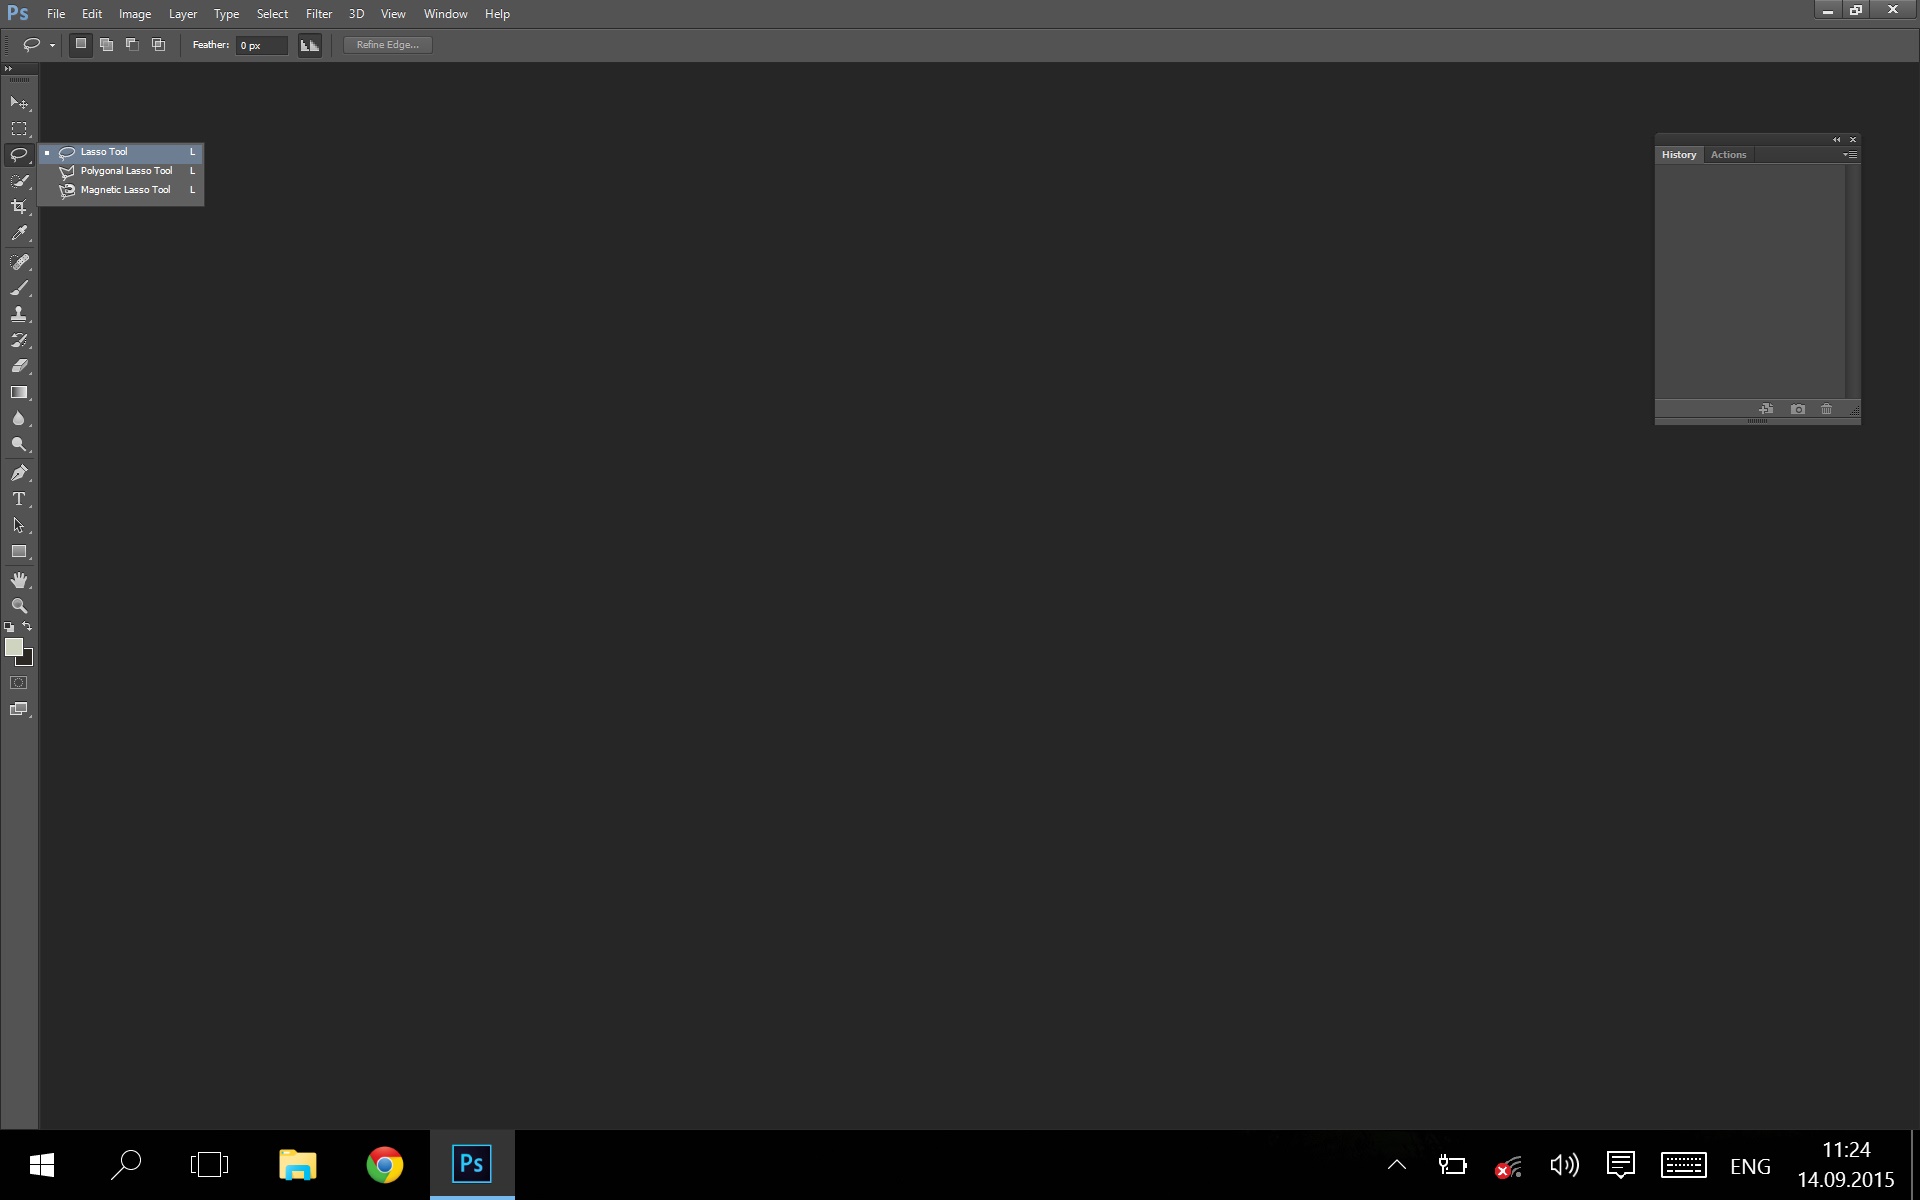Choose the Gradient tool

click(19, 392)
